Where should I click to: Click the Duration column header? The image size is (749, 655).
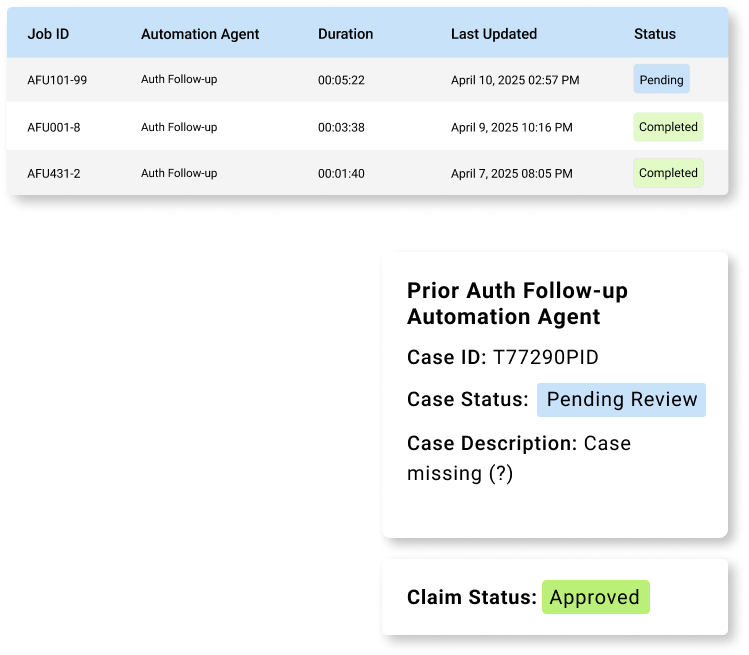tap(345, 34)
